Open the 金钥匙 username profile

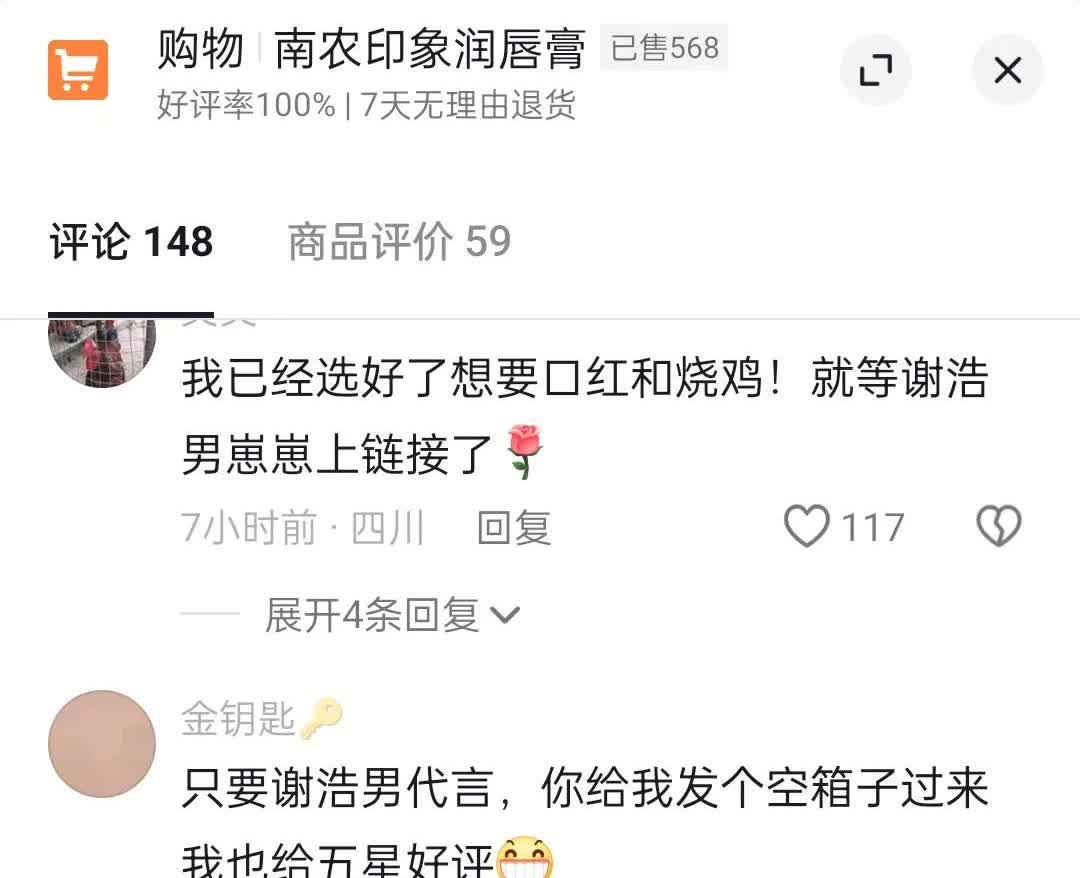point(238,718)
